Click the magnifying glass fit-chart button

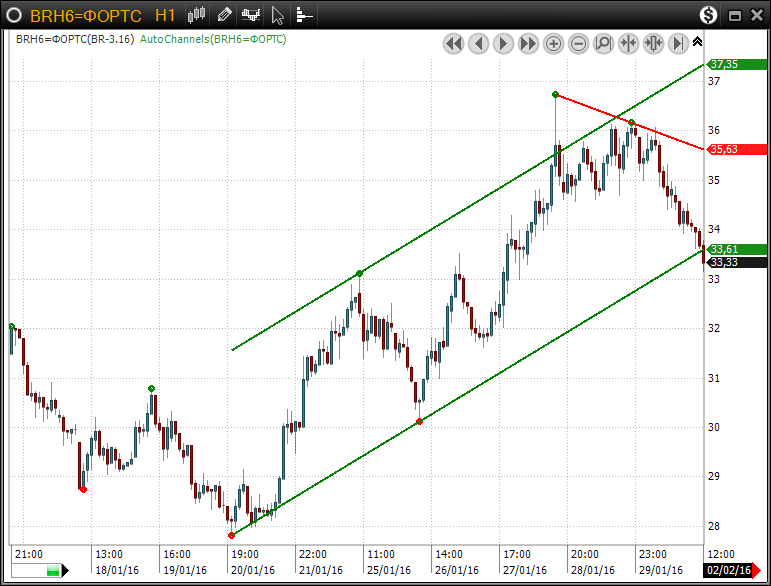coord(604,43)
